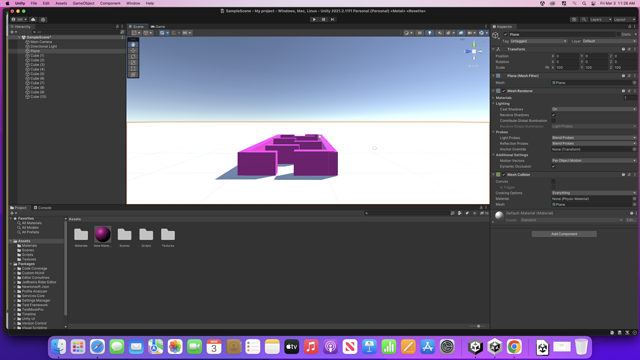Adjust the Project icon size slider
This screenshot has width=640, height=360.
click(478, 327)
